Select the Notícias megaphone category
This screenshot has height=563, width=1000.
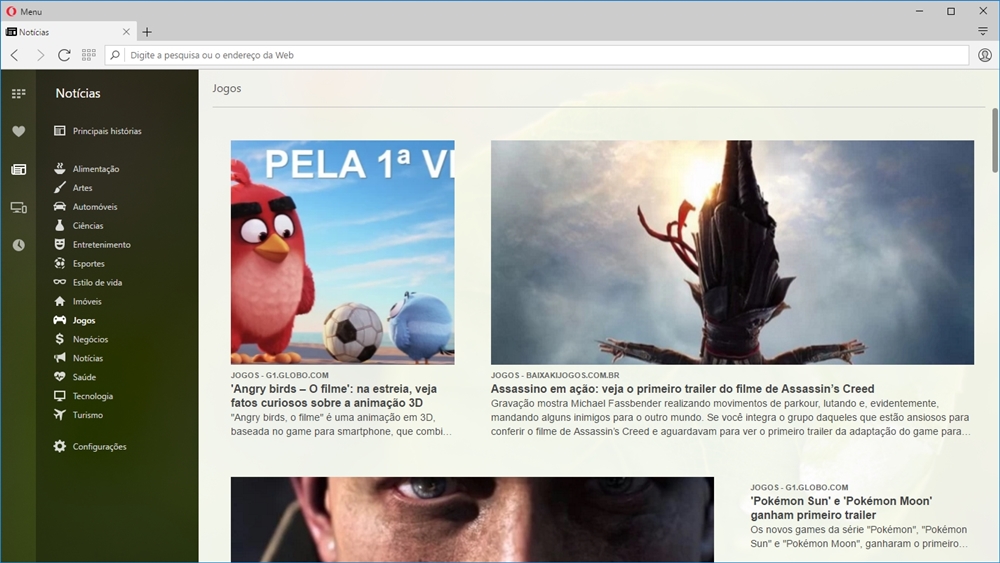[x=78, y=358]
